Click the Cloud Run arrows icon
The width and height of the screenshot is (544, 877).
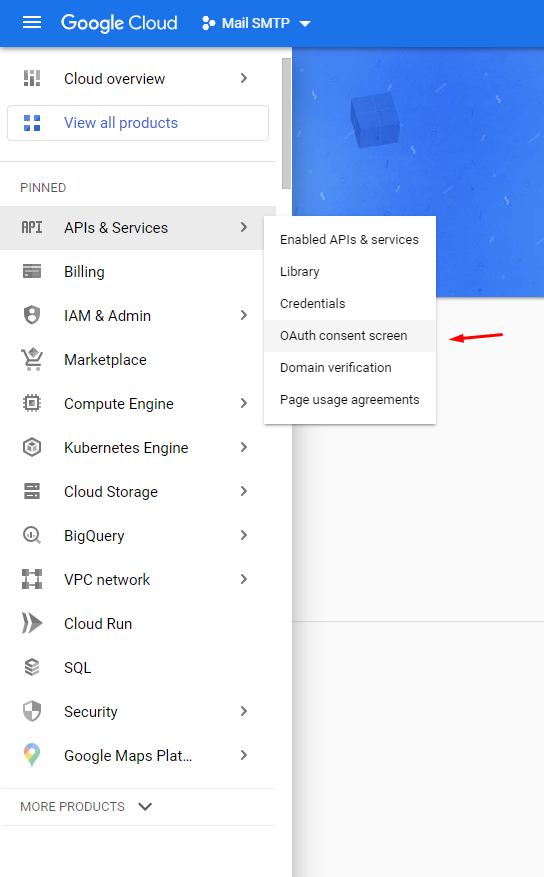point(32,623)
